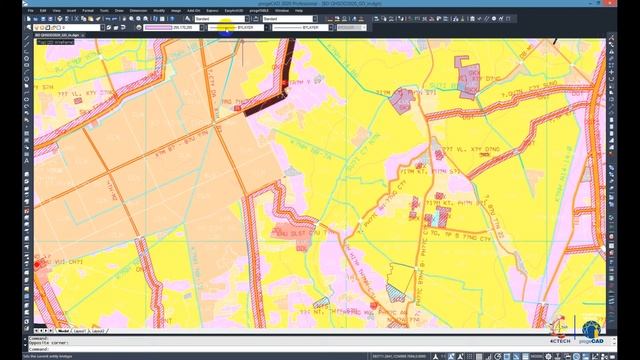Image resolution: width=640 pixels, height=360 pixels.
Task: Open the Image menu
Action: (176, 11)
